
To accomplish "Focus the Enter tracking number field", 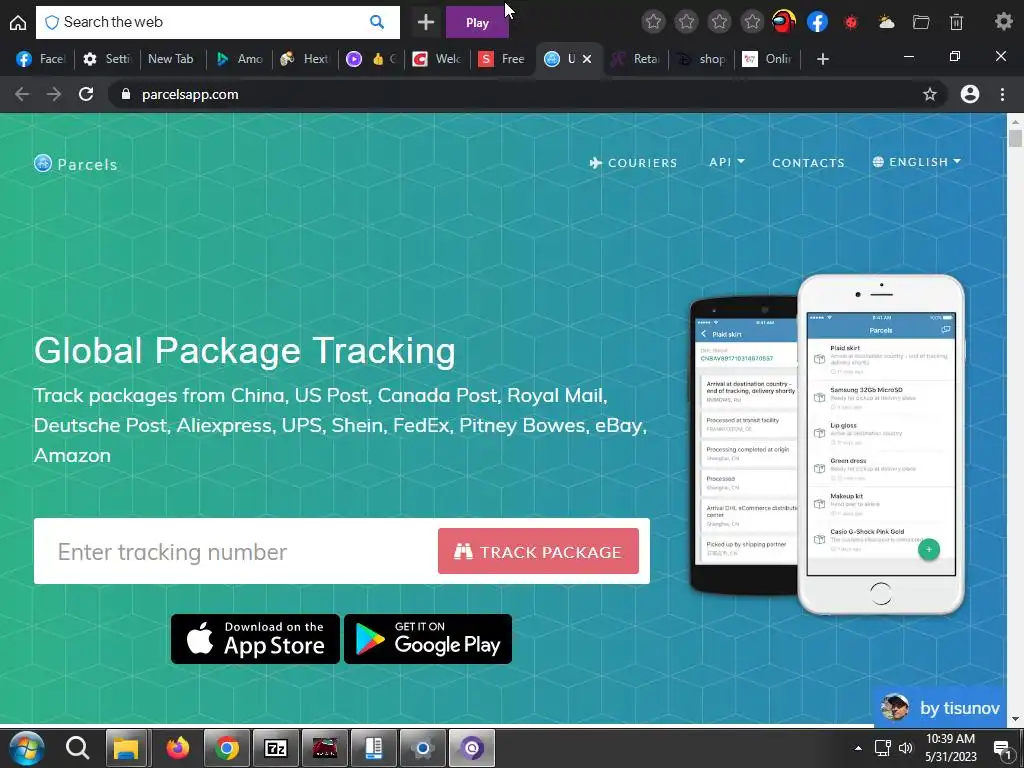I will (236, 551).
